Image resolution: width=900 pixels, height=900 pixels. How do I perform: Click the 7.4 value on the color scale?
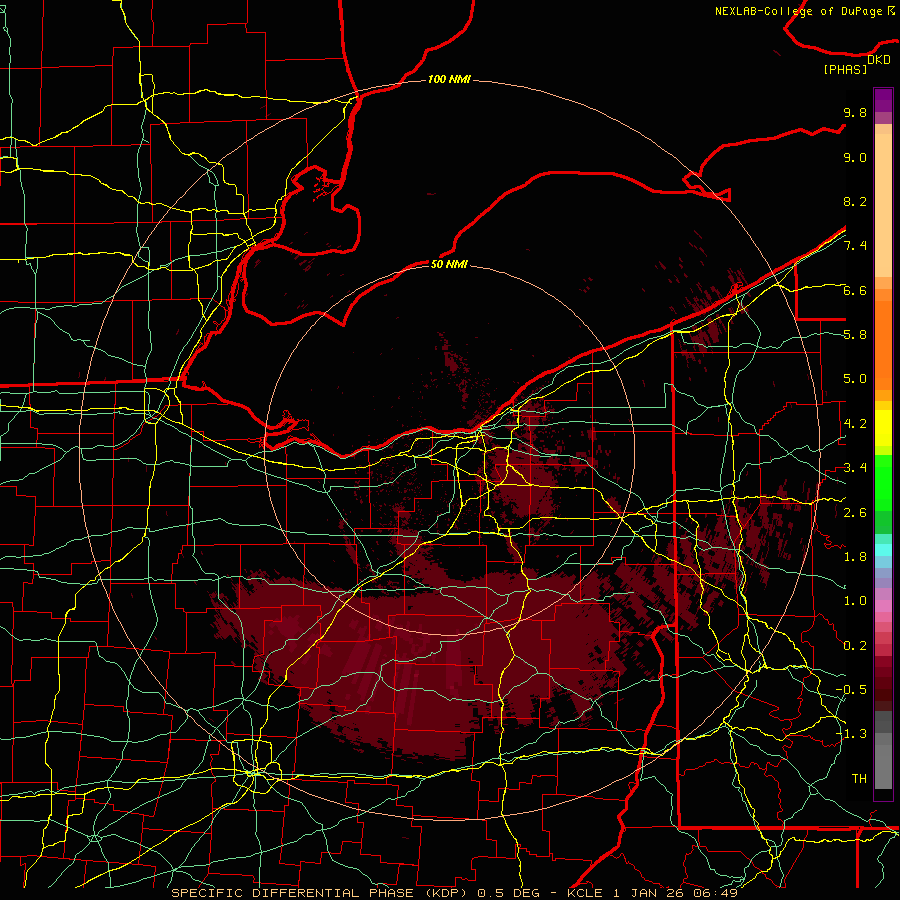pos(855,246)
